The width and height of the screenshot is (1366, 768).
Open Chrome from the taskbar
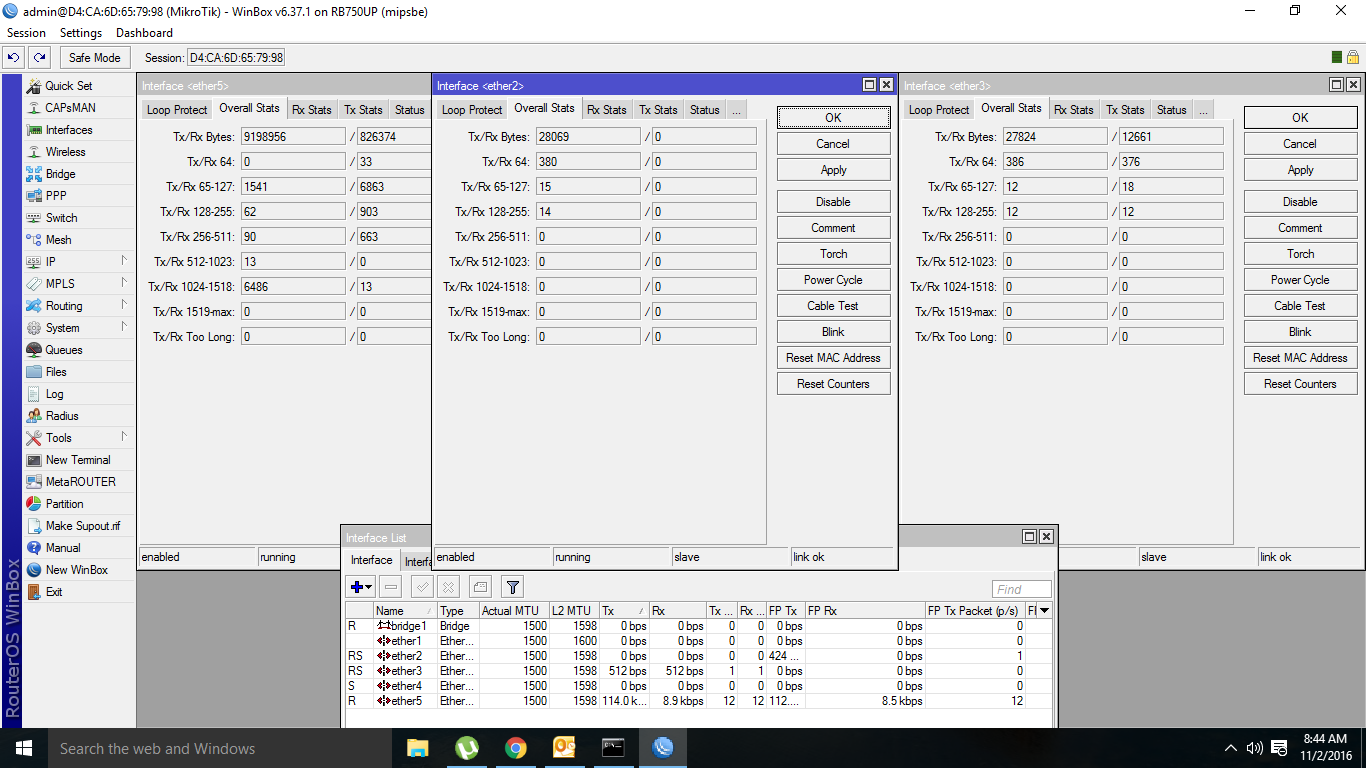tap(515, 748)
